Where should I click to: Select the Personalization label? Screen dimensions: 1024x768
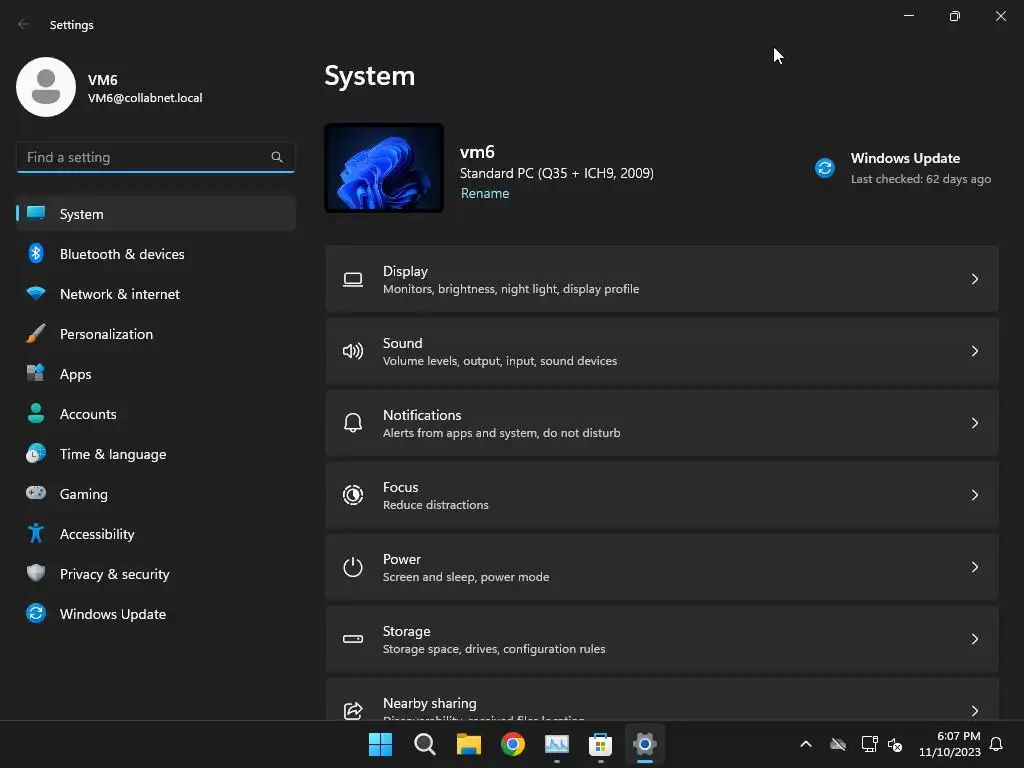click(106, 334)
